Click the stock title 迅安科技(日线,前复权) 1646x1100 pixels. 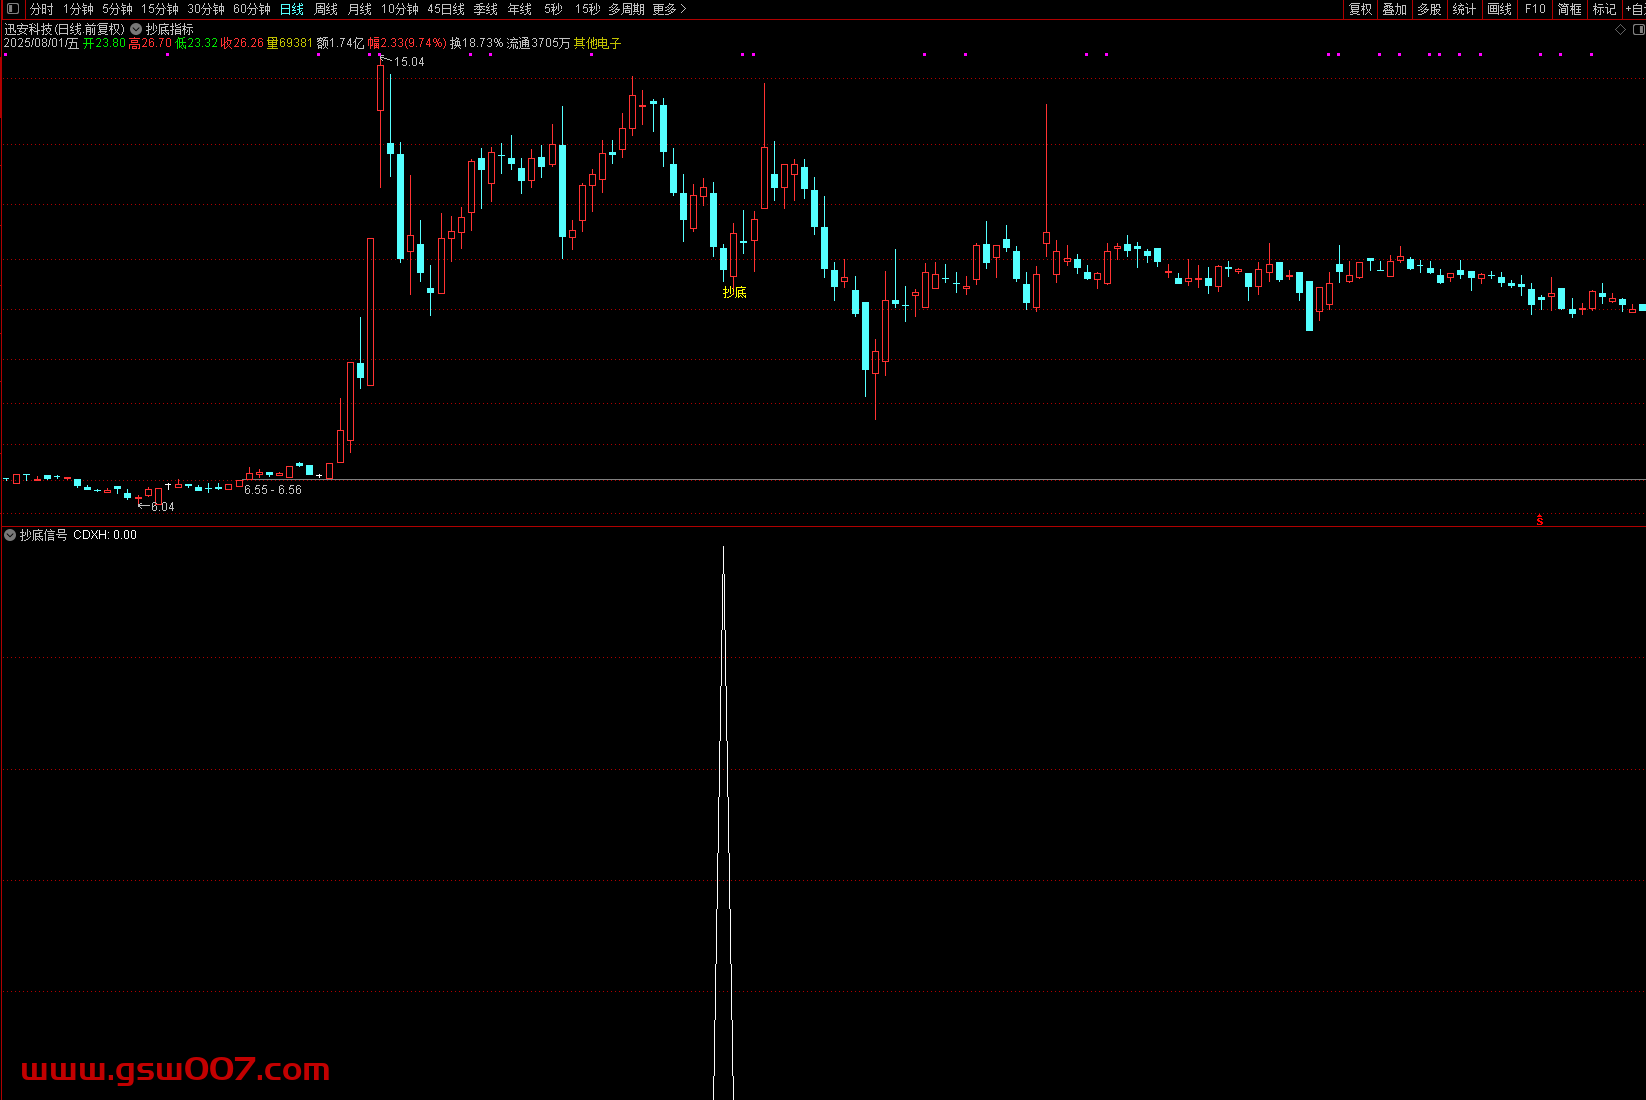pos(65,30)
